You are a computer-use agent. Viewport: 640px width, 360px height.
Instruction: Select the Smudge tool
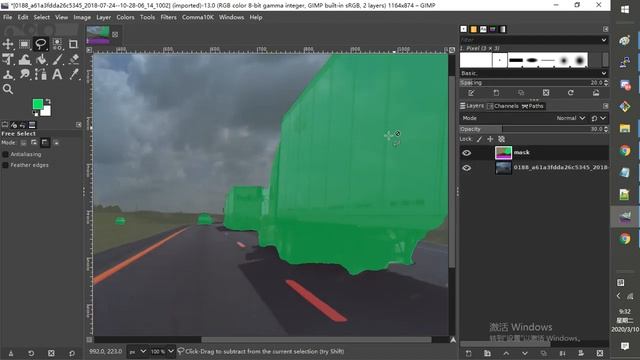tap(24, 74)
